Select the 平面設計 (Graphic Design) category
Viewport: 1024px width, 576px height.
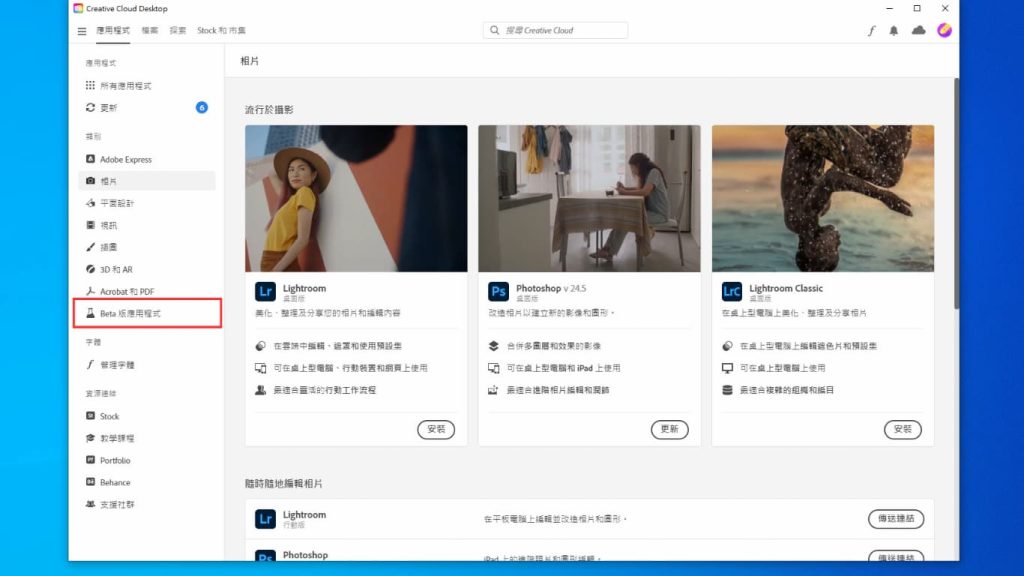pos(114,203)
